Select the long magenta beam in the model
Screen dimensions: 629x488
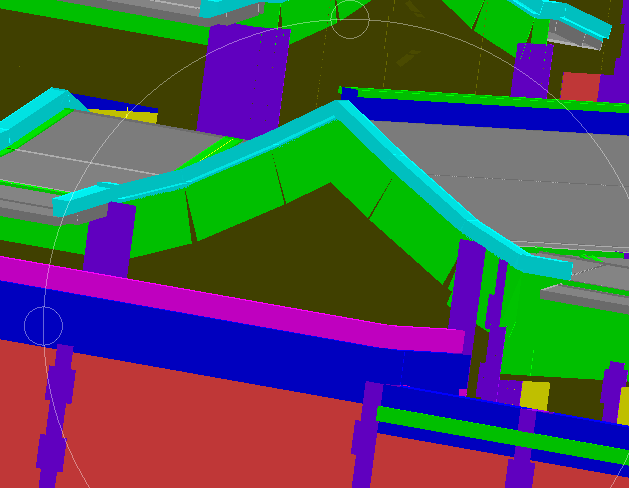pyautogui.click(x=233, y=305)
